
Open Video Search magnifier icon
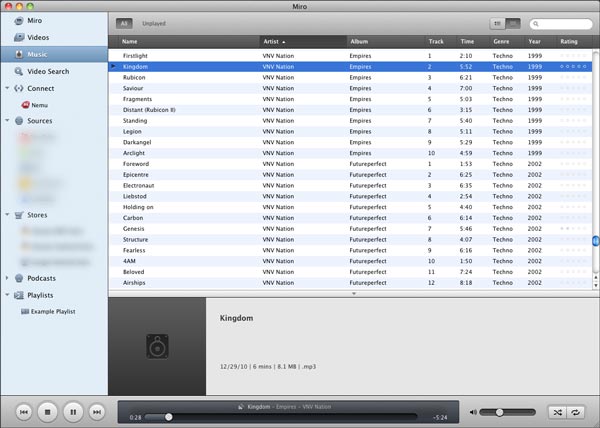tap(18, 72)
